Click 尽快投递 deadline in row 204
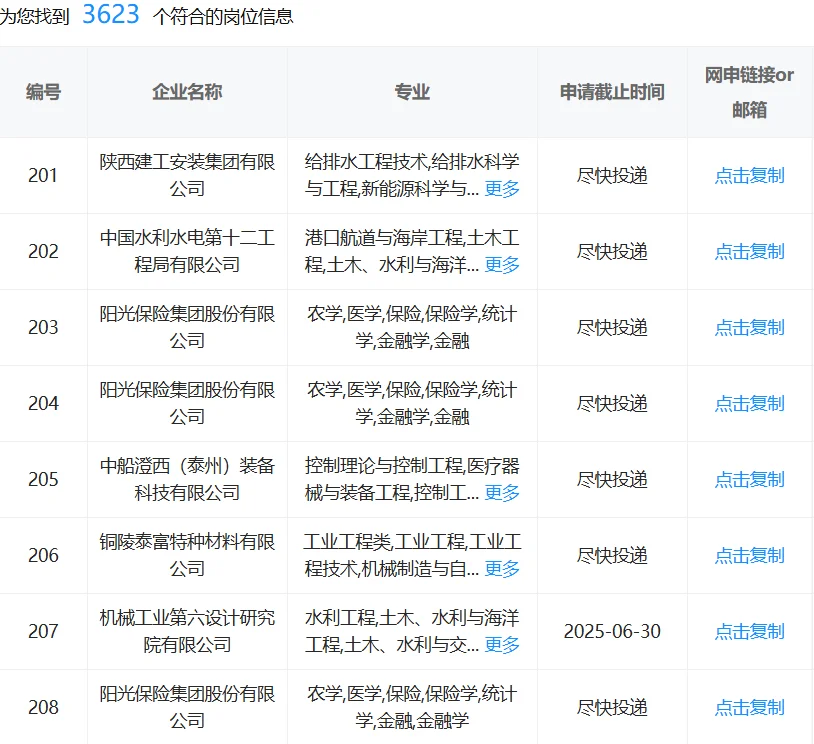Screen dimensions: 814x744 [x=612, y=403]
